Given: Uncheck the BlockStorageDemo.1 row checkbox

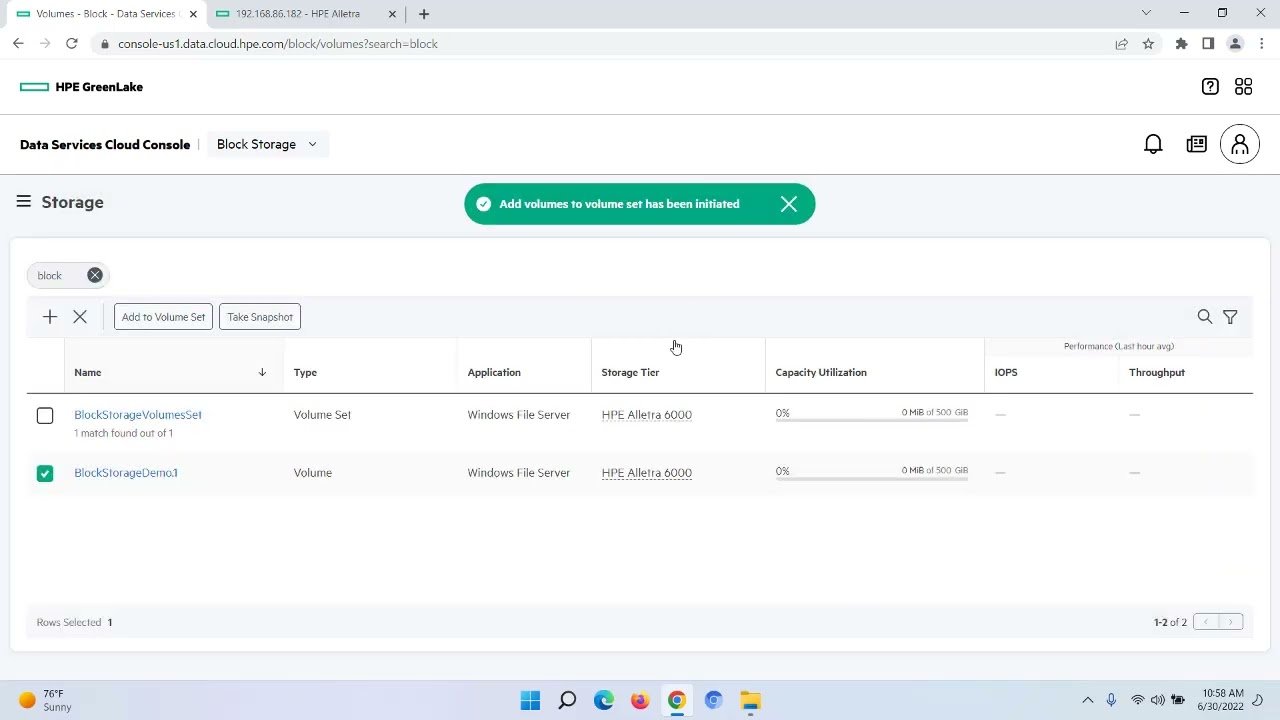Looking at the screenshot, I should pyautogui.click(x=45, y=473).
